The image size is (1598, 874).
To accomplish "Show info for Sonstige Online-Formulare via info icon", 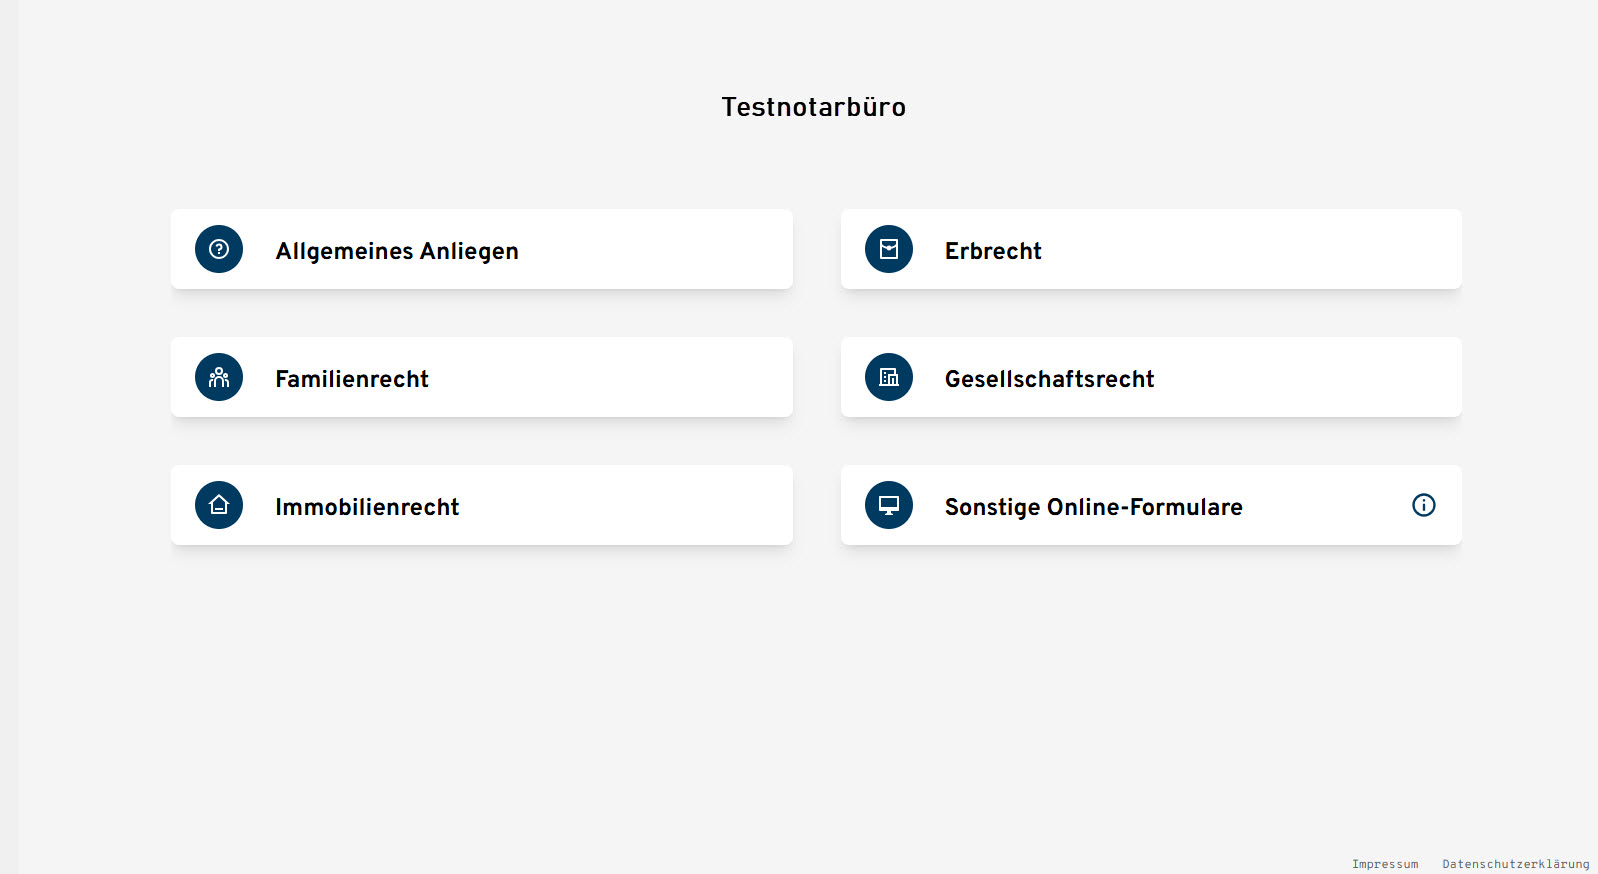I will click(1424, 505).
